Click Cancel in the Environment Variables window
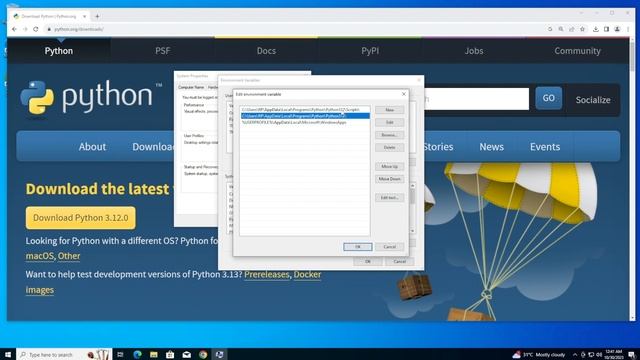 400,261
